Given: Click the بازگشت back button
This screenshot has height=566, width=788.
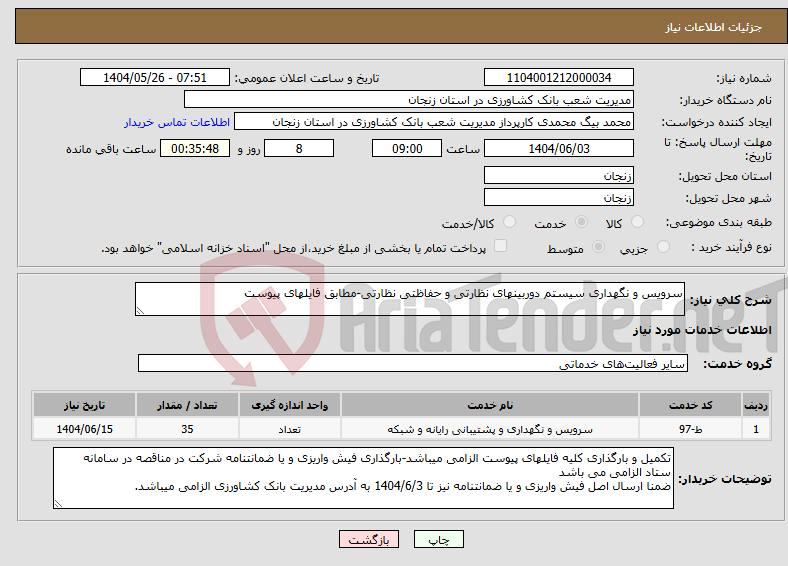Looking at the screenshot, I should point(369,539).
